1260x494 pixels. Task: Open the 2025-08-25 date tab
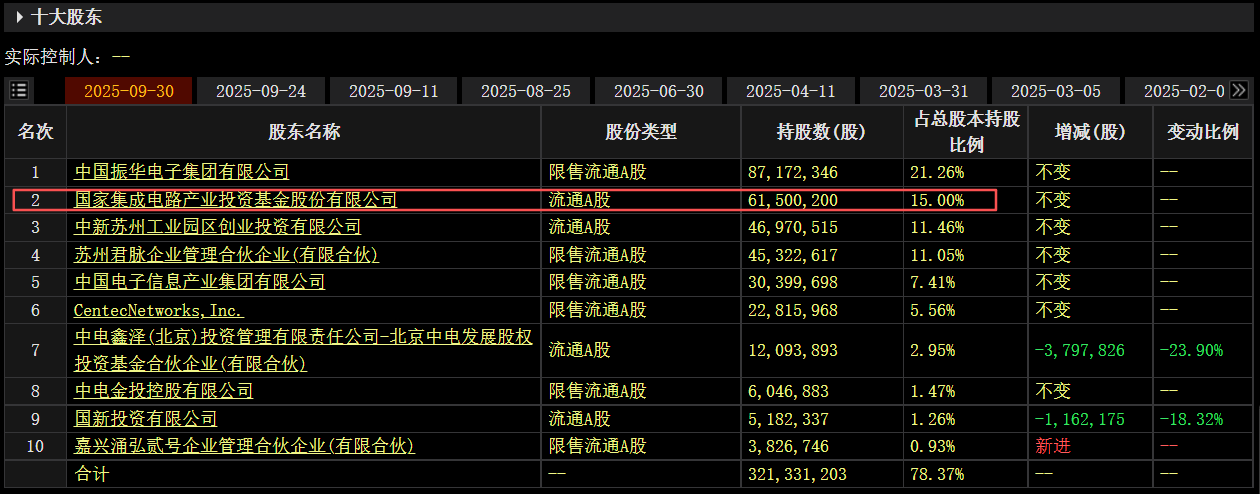tap(526, 91)
